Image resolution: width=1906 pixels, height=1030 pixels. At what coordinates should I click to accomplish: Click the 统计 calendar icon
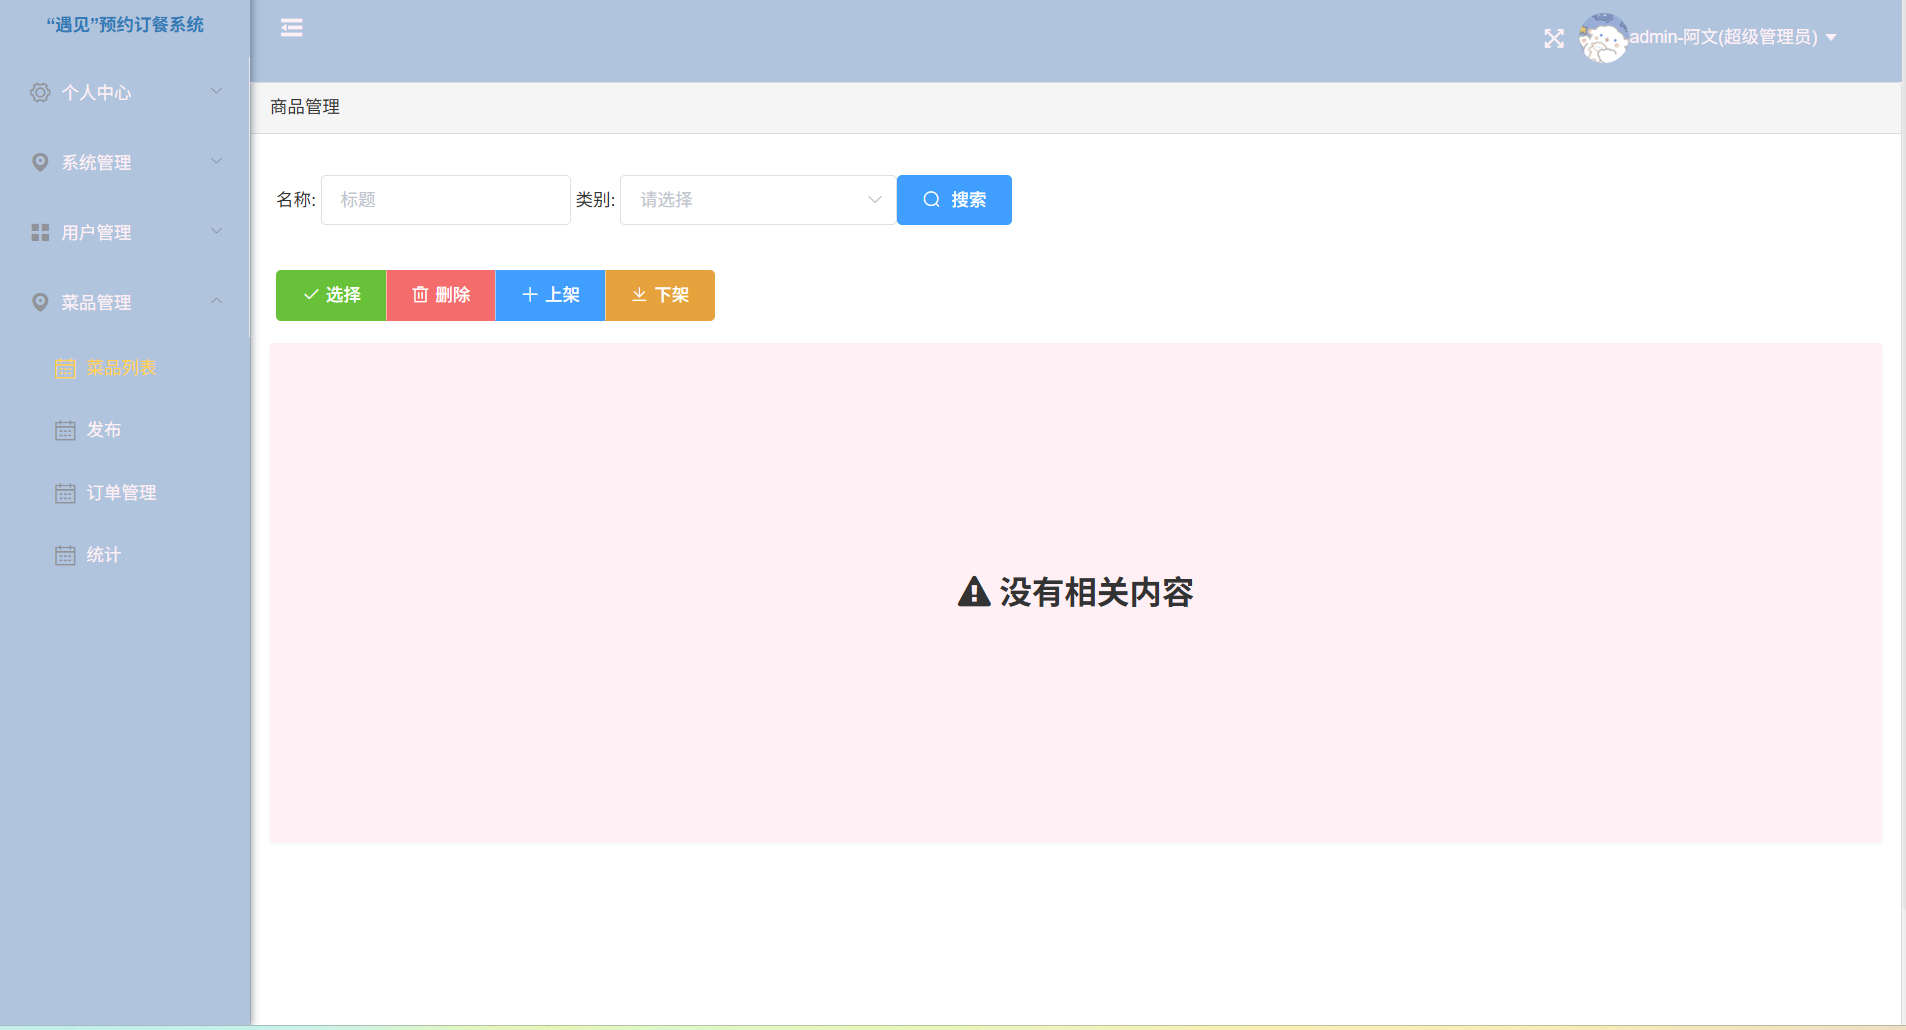click(65, 555)
